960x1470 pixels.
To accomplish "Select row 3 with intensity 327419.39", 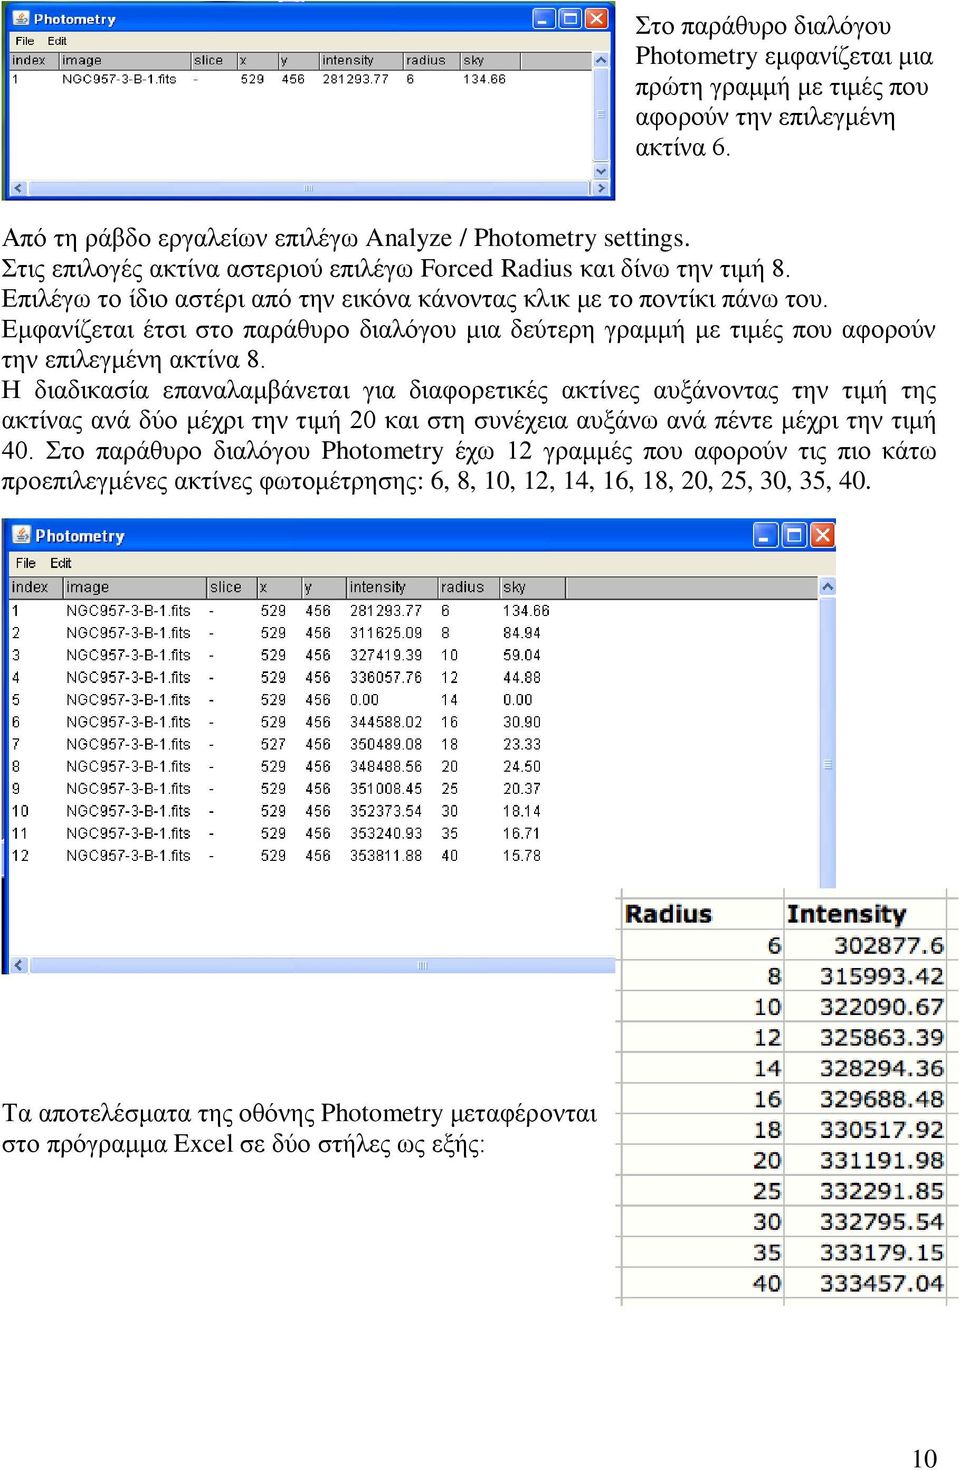I will click(x=413, y=655).
